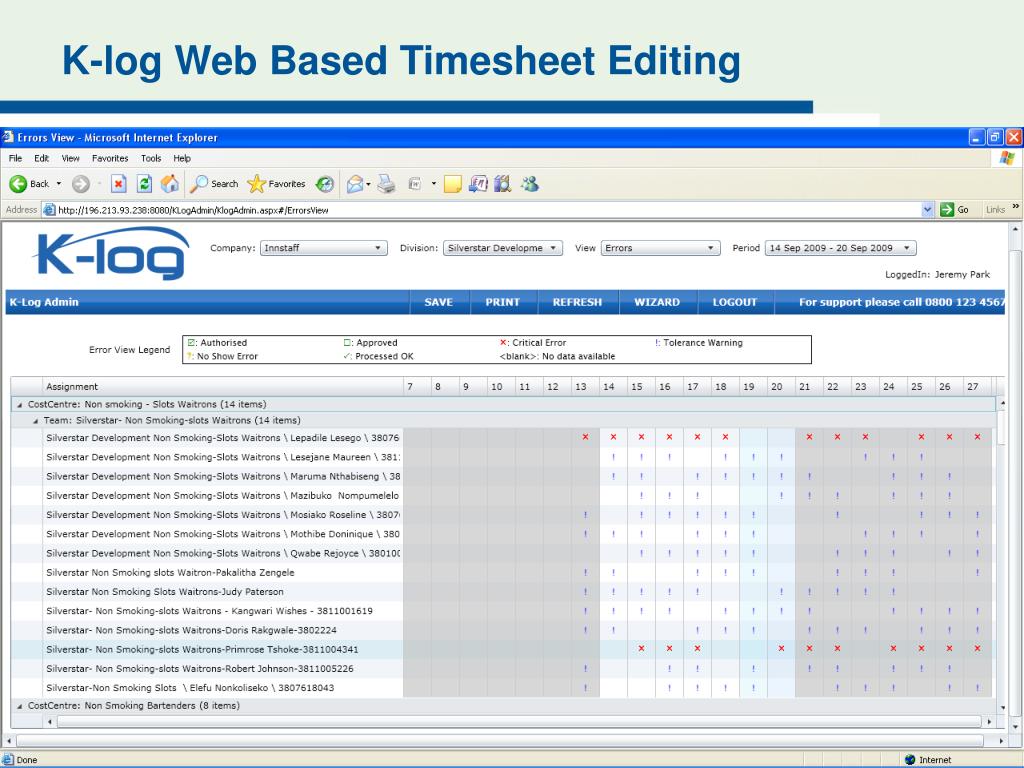Viewport: 1024px width, 768px height.
Task: Click the Edit document toolbar icon
Action: pyautogui.click(x=415, y=184)
